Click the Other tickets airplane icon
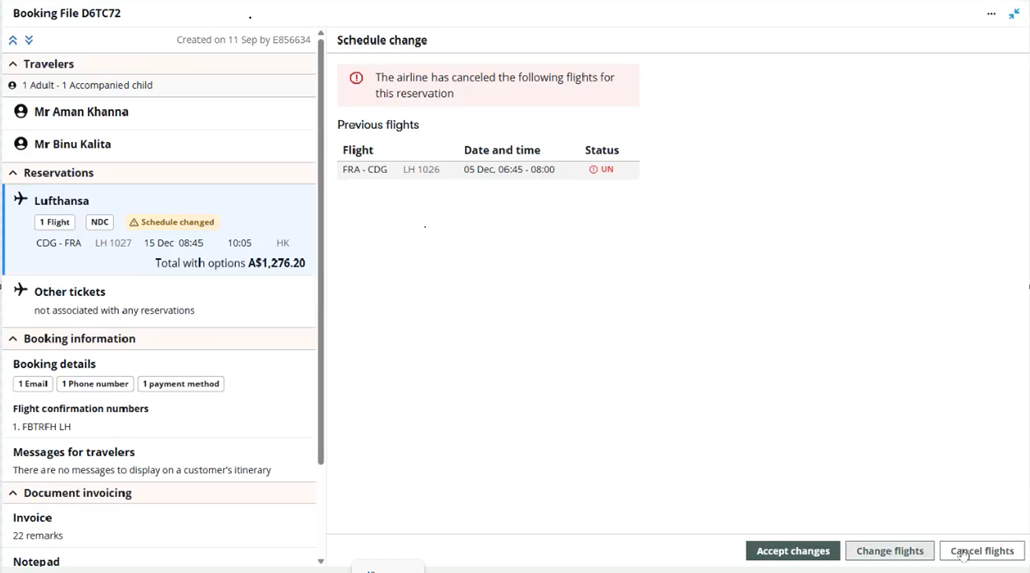The height and width of the screenshot is (573, 1030). pyautogui.click(x=21, y=291)
